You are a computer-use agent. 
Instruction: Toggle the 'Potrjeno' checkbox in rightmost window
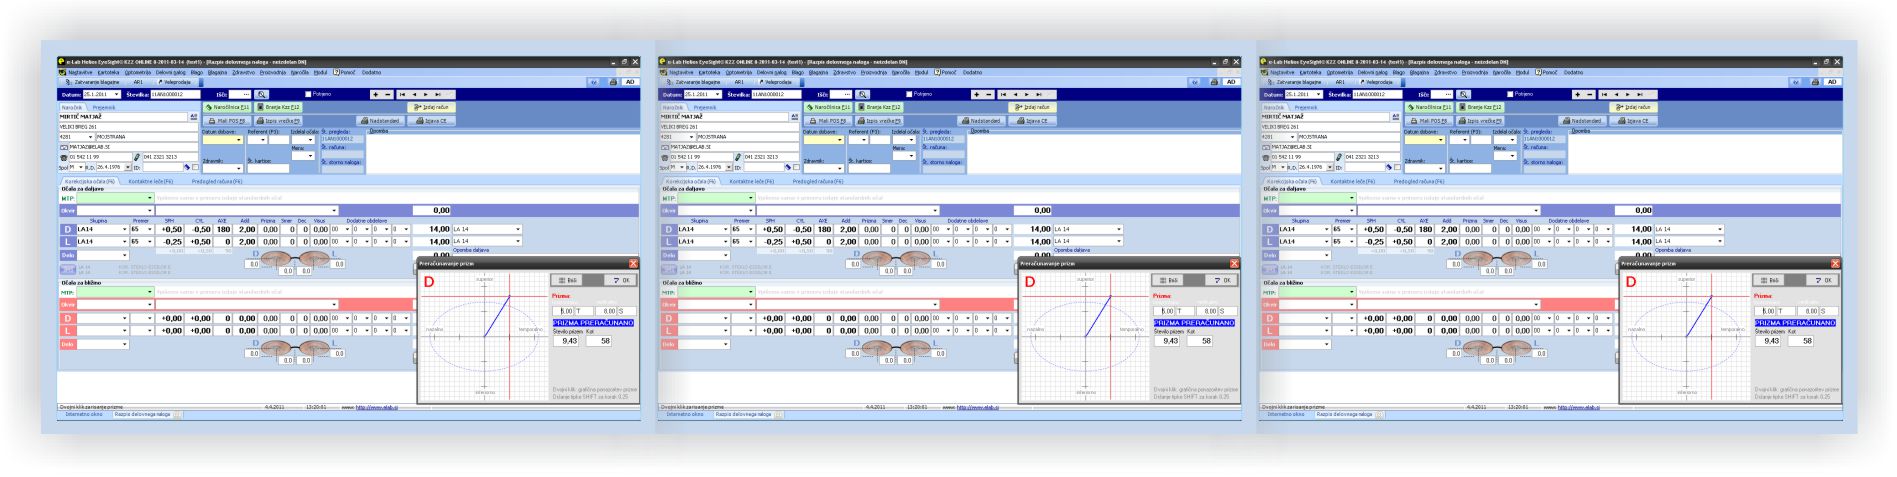(1510, 94)
